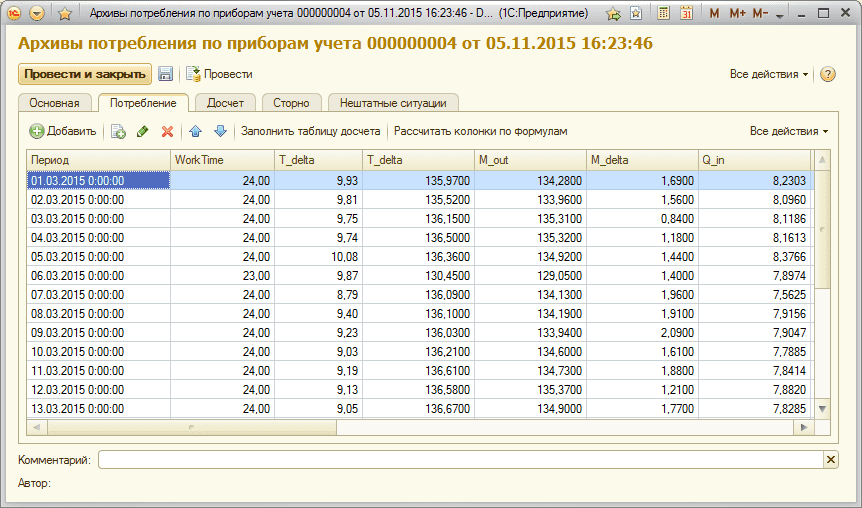Viewport: 862px width, 508px height.
Task: Click the horizontal scrollbar thumb
Action: tap(191, 427)
